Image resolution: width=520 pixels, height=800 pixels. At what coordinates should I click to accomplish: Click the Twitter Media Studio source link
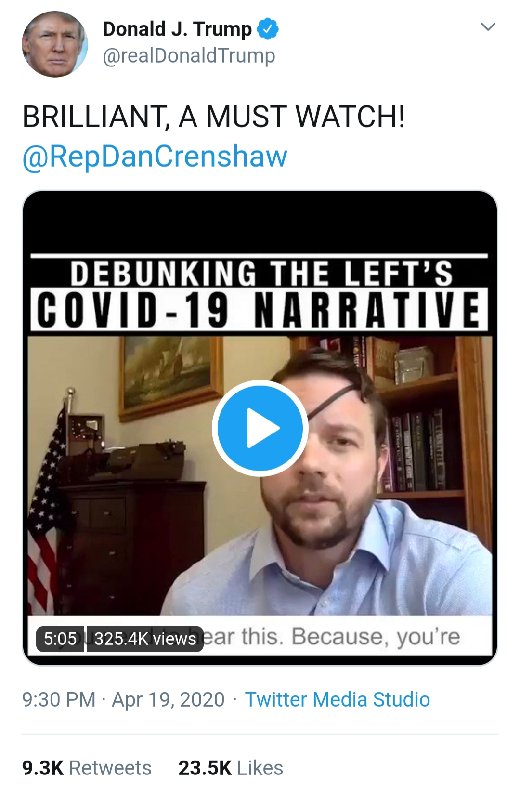337,699
